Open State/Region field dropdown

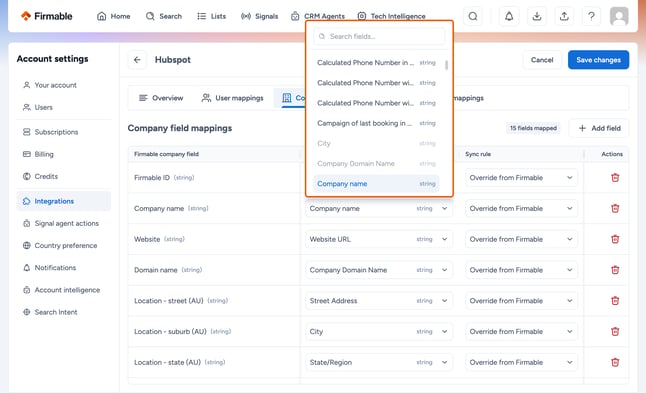(379, 362)
